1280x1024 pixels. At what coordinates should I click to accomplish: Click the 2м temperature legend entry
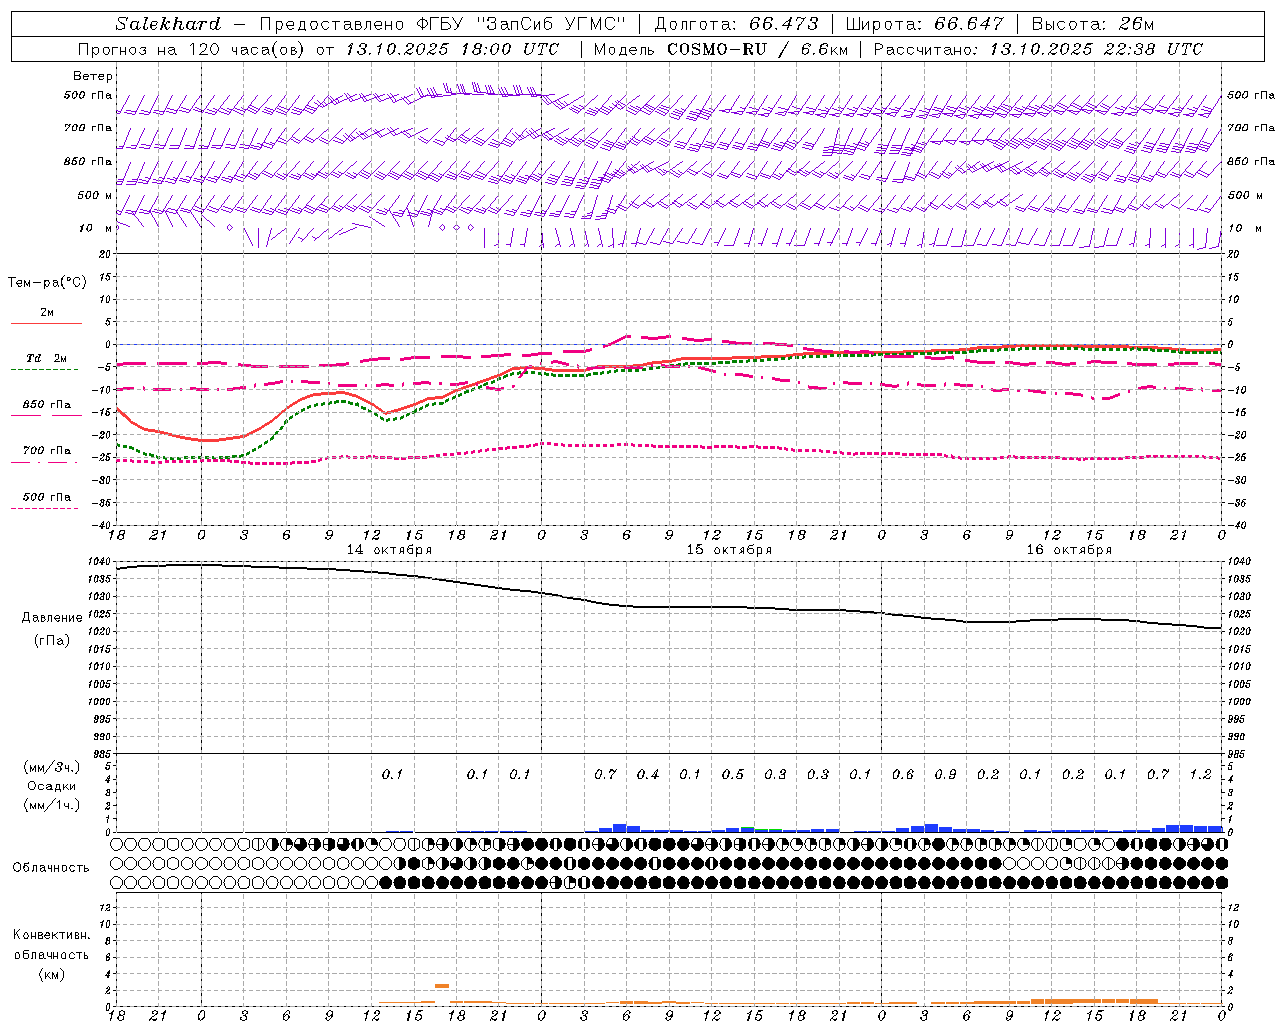click(47, 312)
